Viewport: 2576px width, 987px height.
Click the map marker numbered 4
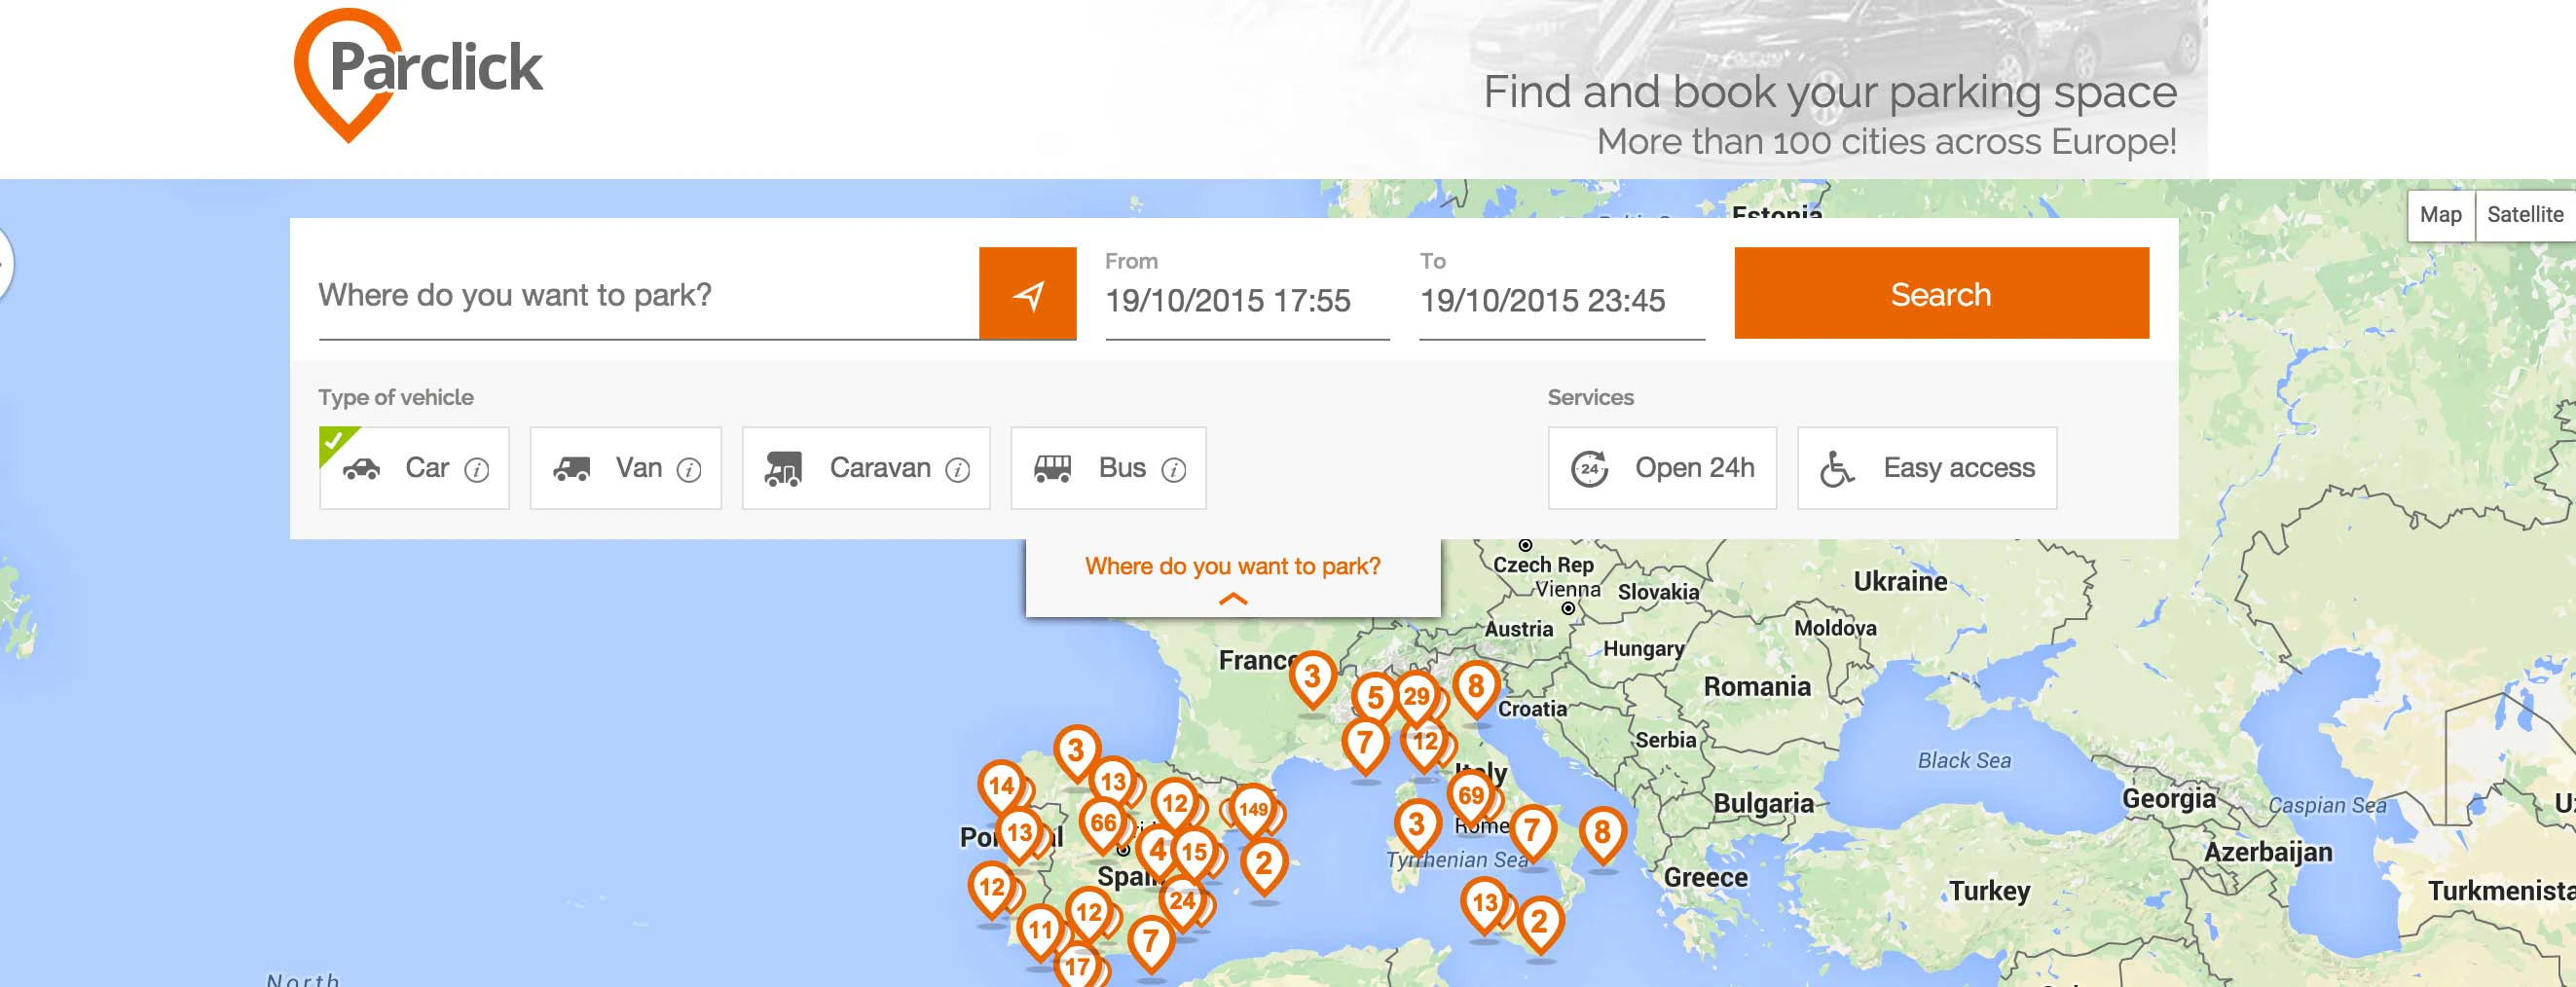(1158, 851)
